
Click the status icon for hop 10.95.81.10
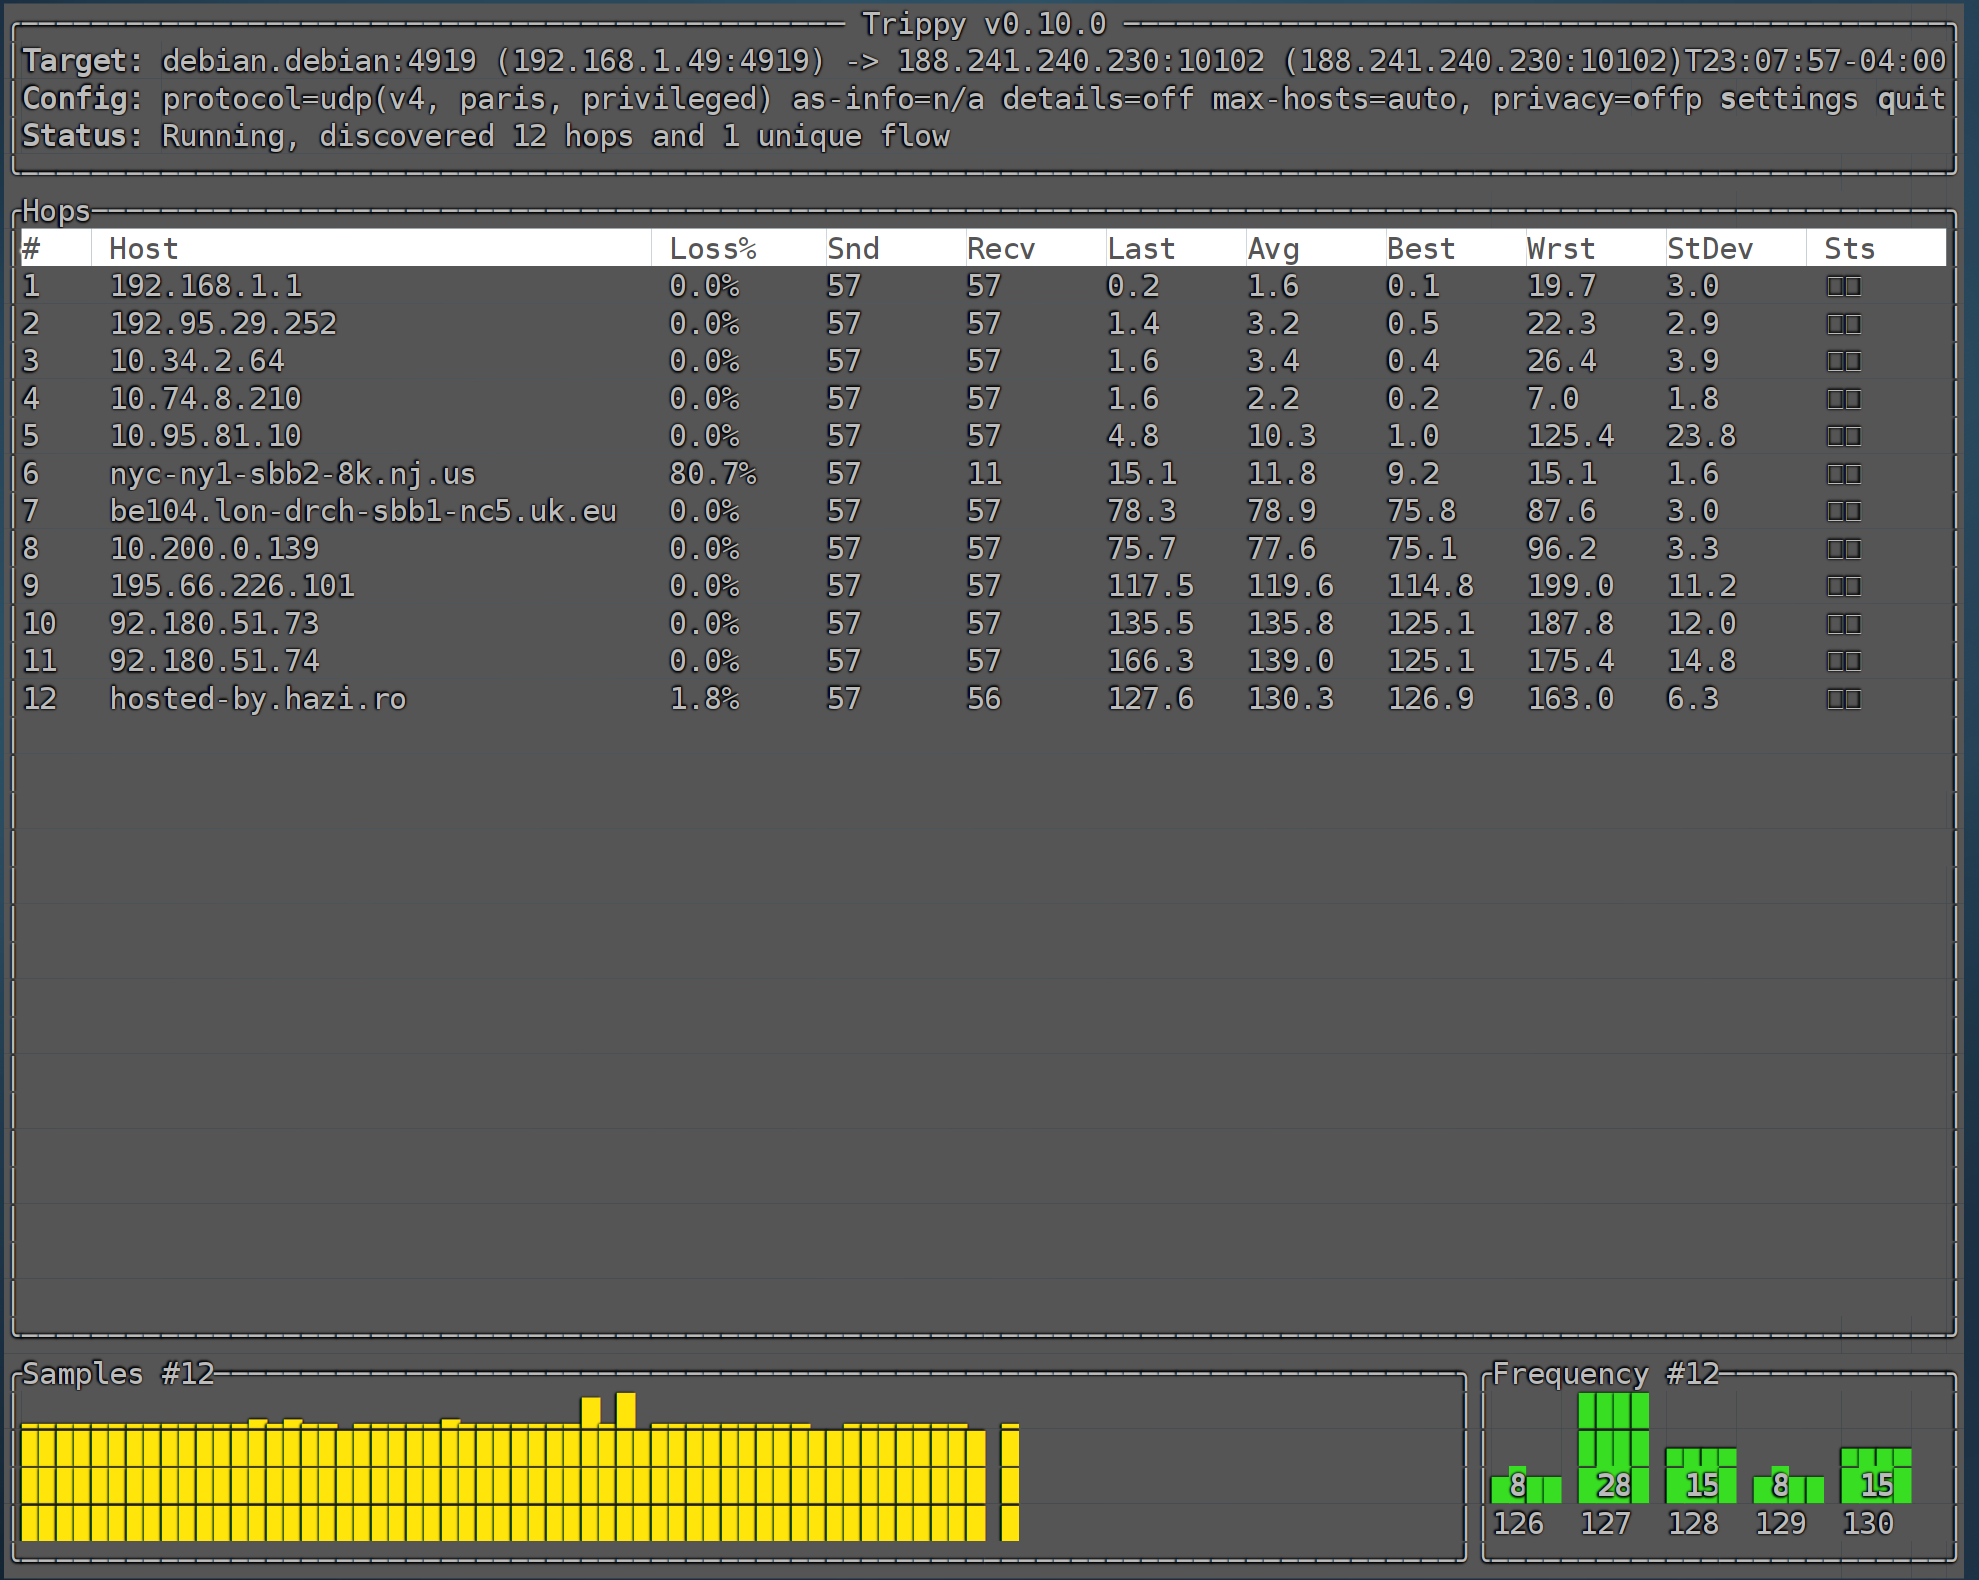pos(1843,437)
